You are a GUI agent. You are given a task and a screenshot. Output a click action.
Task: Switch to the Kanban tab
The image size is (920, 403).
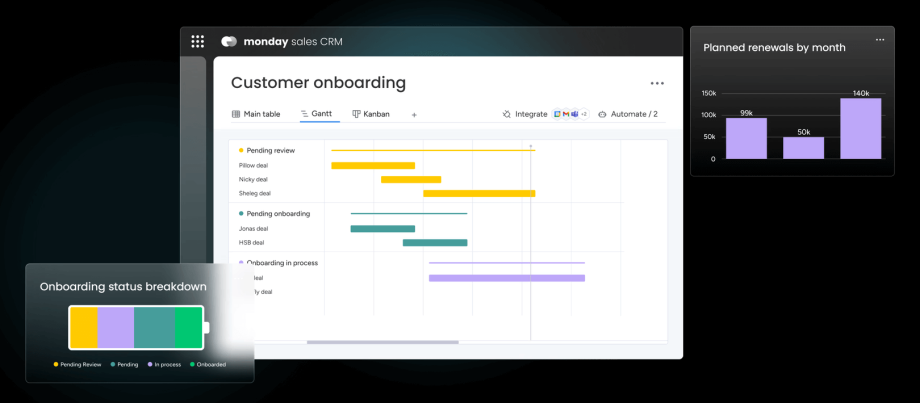[370, 114]
